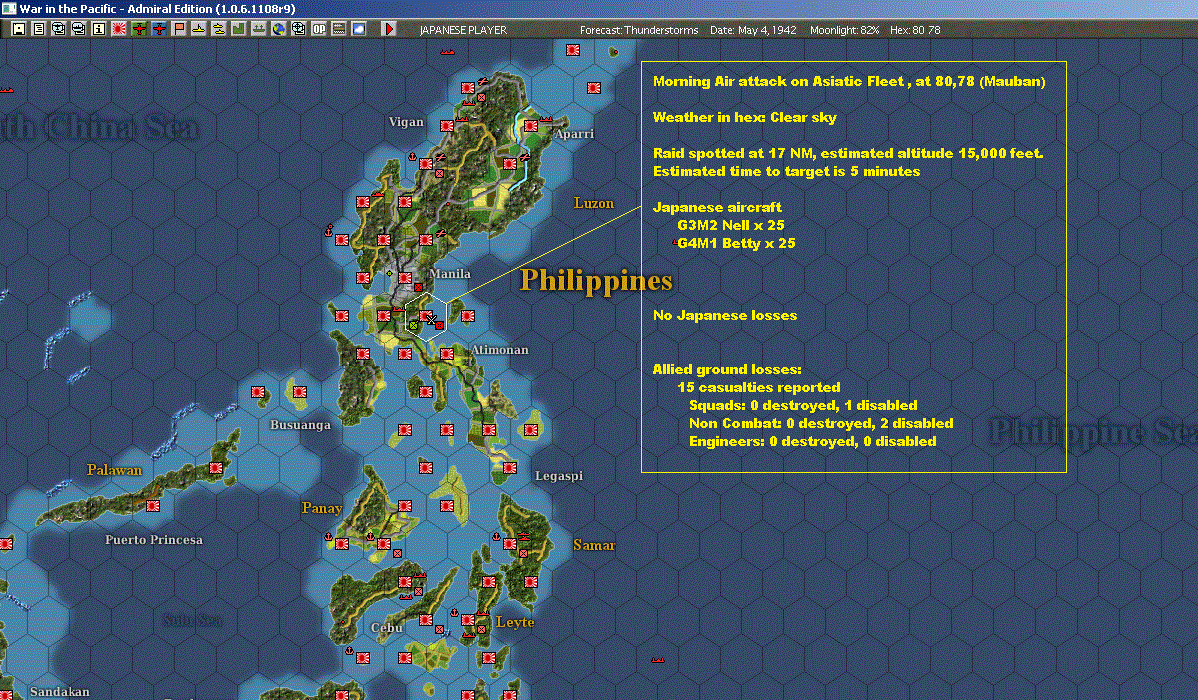Click the Japanese flag marker beside Atimonan
Screen dimensions: 1198x700
[x=447, y=354]
